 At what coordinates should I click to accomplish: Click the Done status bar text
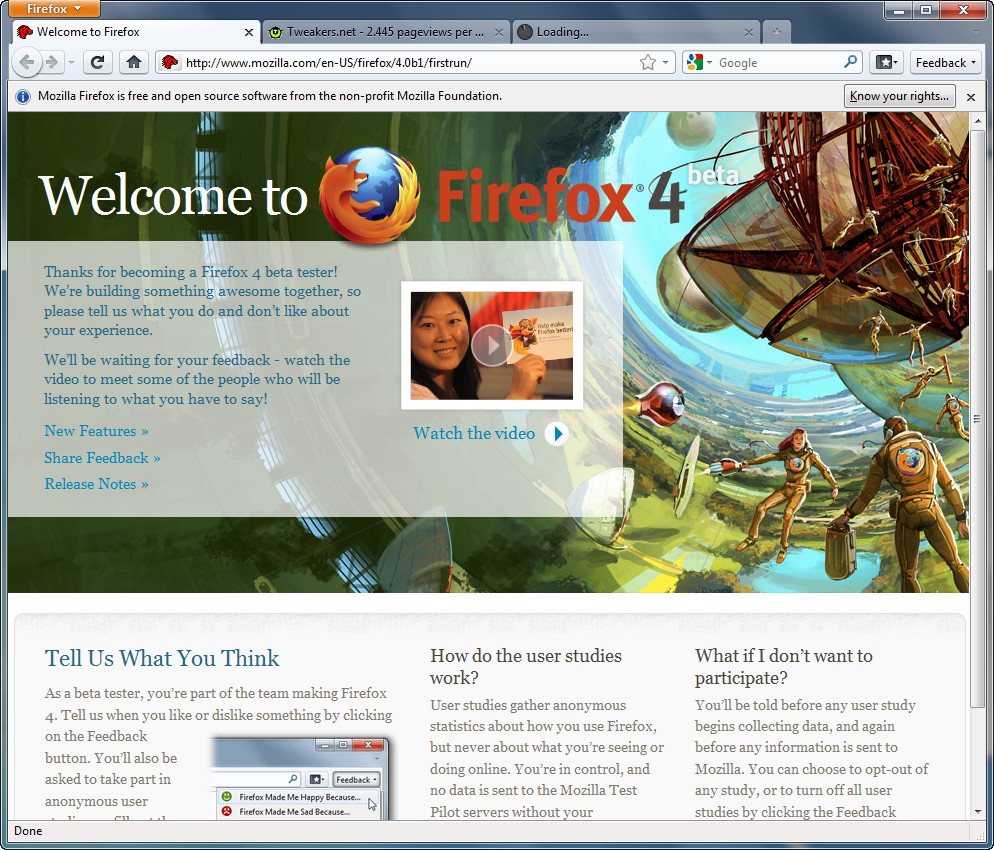(28, 831)
